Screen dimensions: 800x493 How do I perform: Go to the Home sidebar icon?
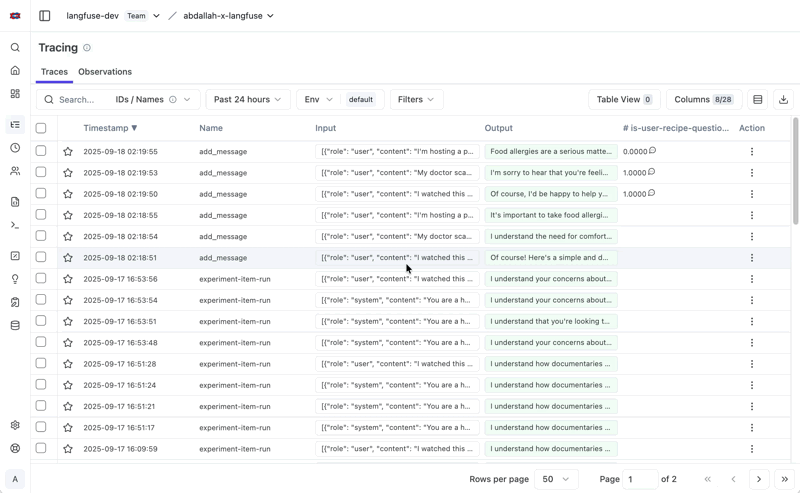pos(15,70)
